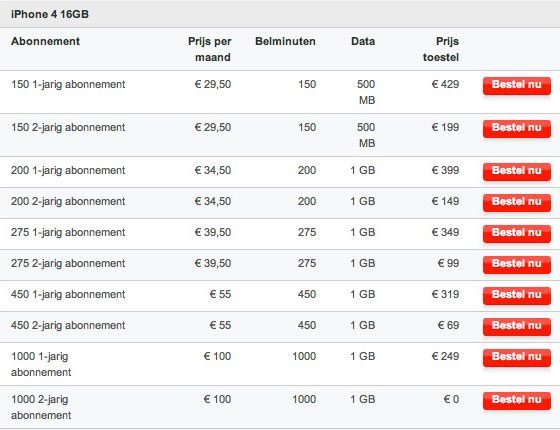The width and height of the screenshot is (560, 430).
Task: Select the '1000 1-jarig abonnement' row label
Action: coord(41,364)
